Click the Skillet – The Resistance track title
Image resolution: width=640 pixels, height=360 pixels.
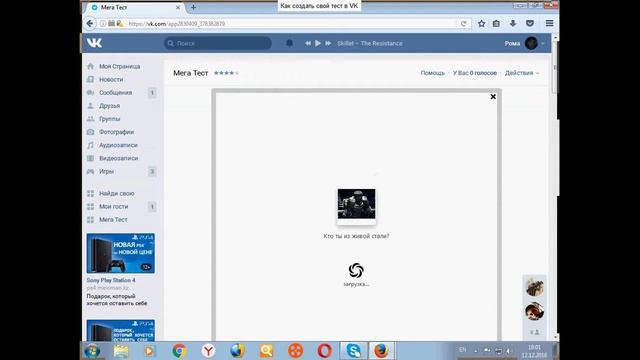click(x=370, y=43)
